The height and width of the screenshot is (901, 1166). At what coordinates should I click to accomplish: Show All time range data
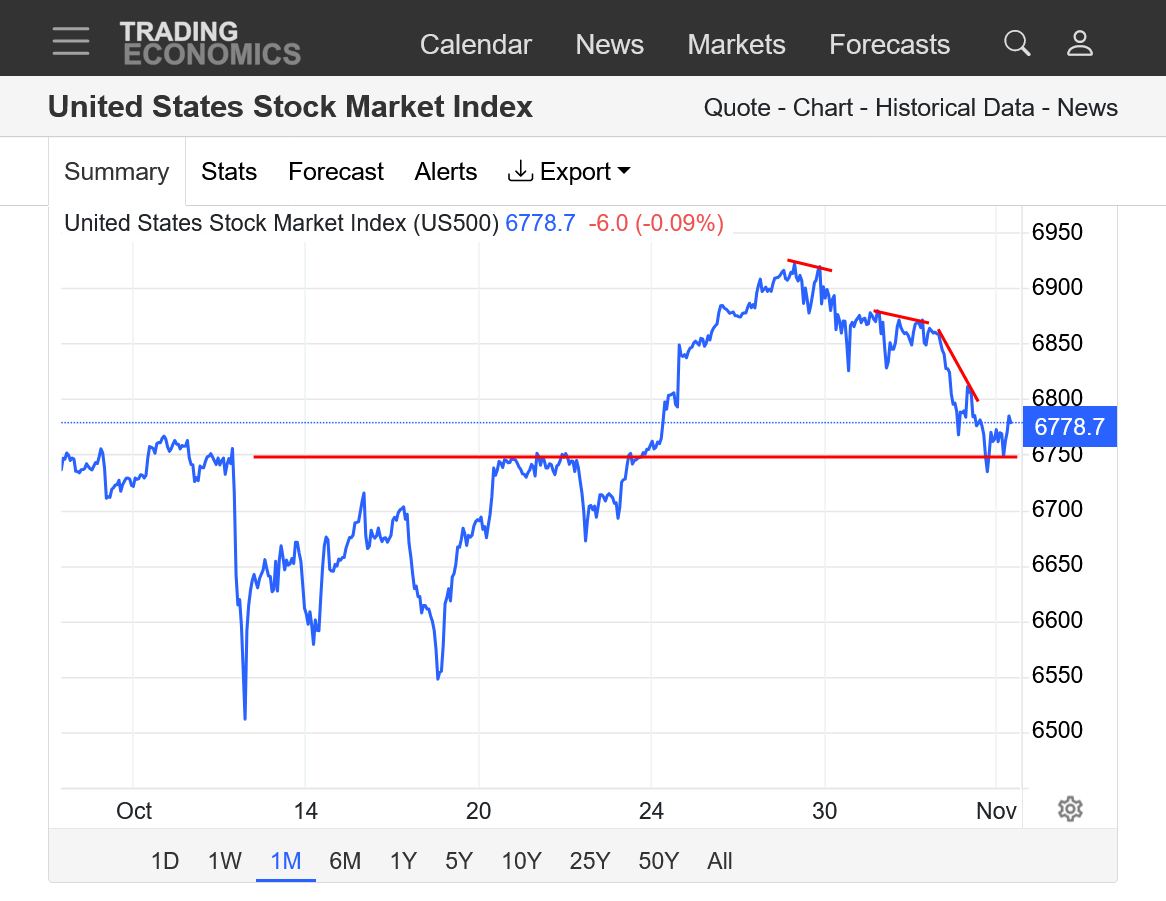(720, 861)
